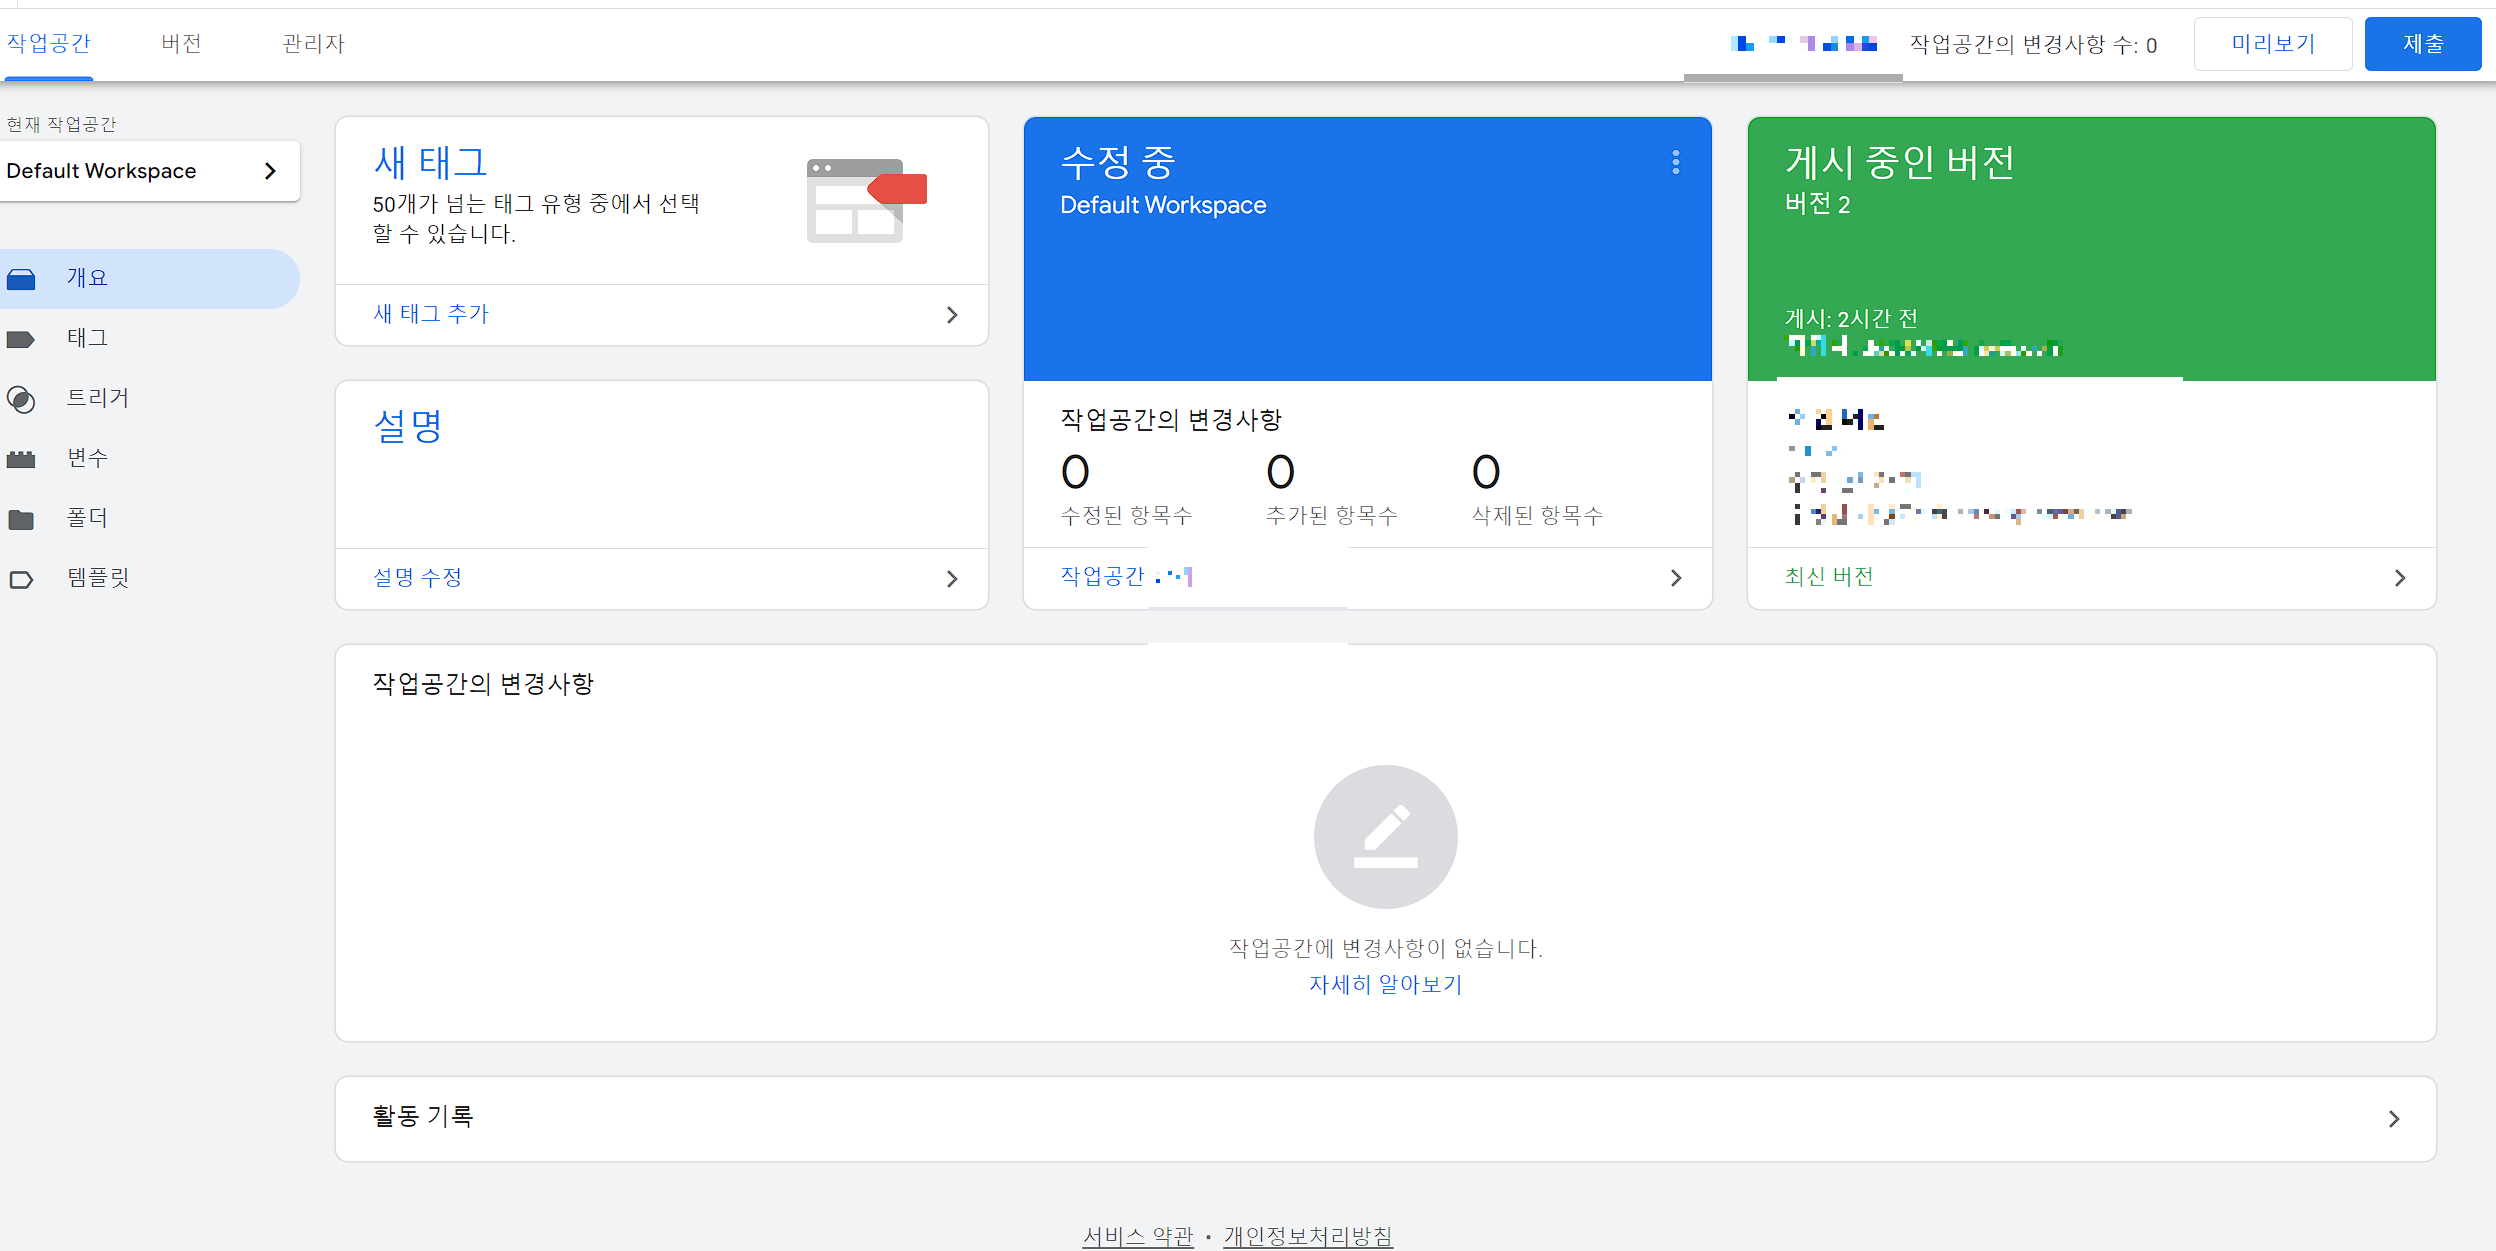2496x1251 pixels.
Task: Open the 자세히 알아보기 link
Action: 1385,985
